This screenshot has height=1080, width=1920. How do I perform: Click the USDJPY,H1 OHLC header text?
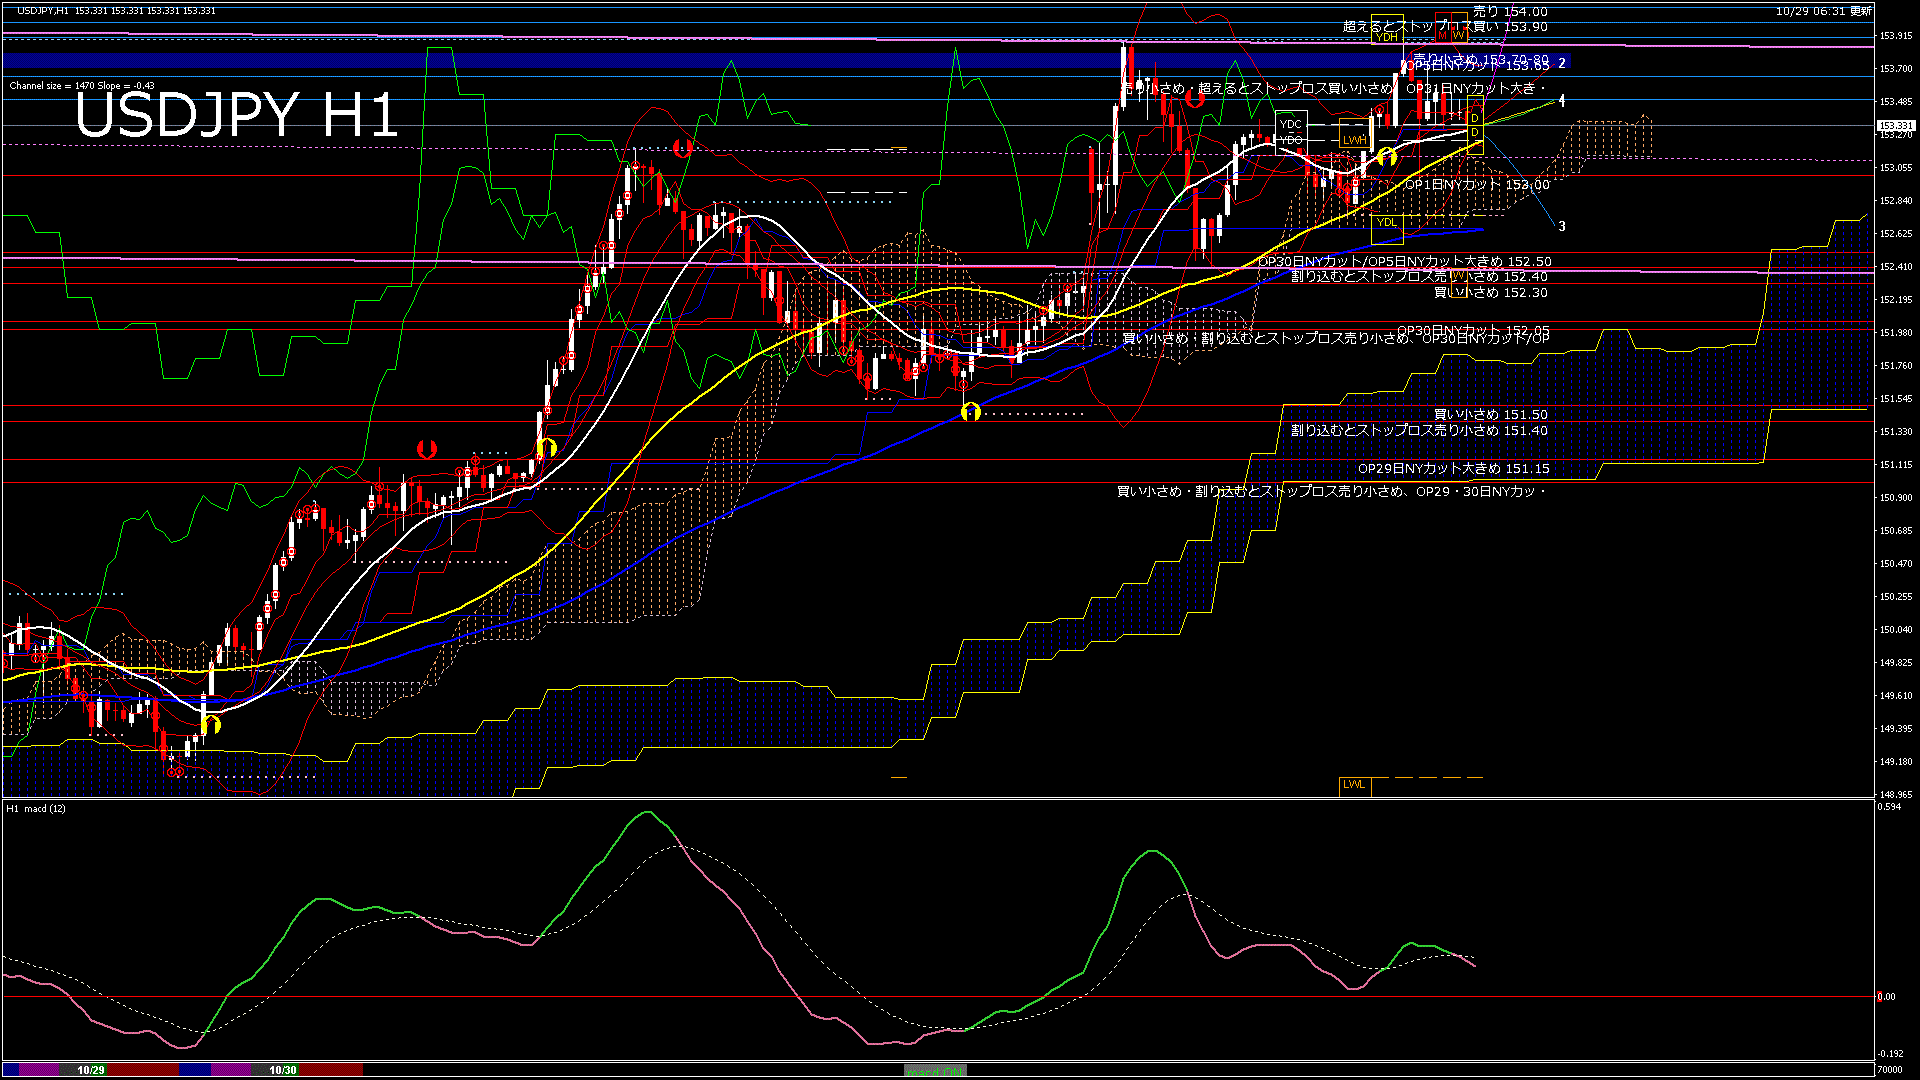(116, 11)
